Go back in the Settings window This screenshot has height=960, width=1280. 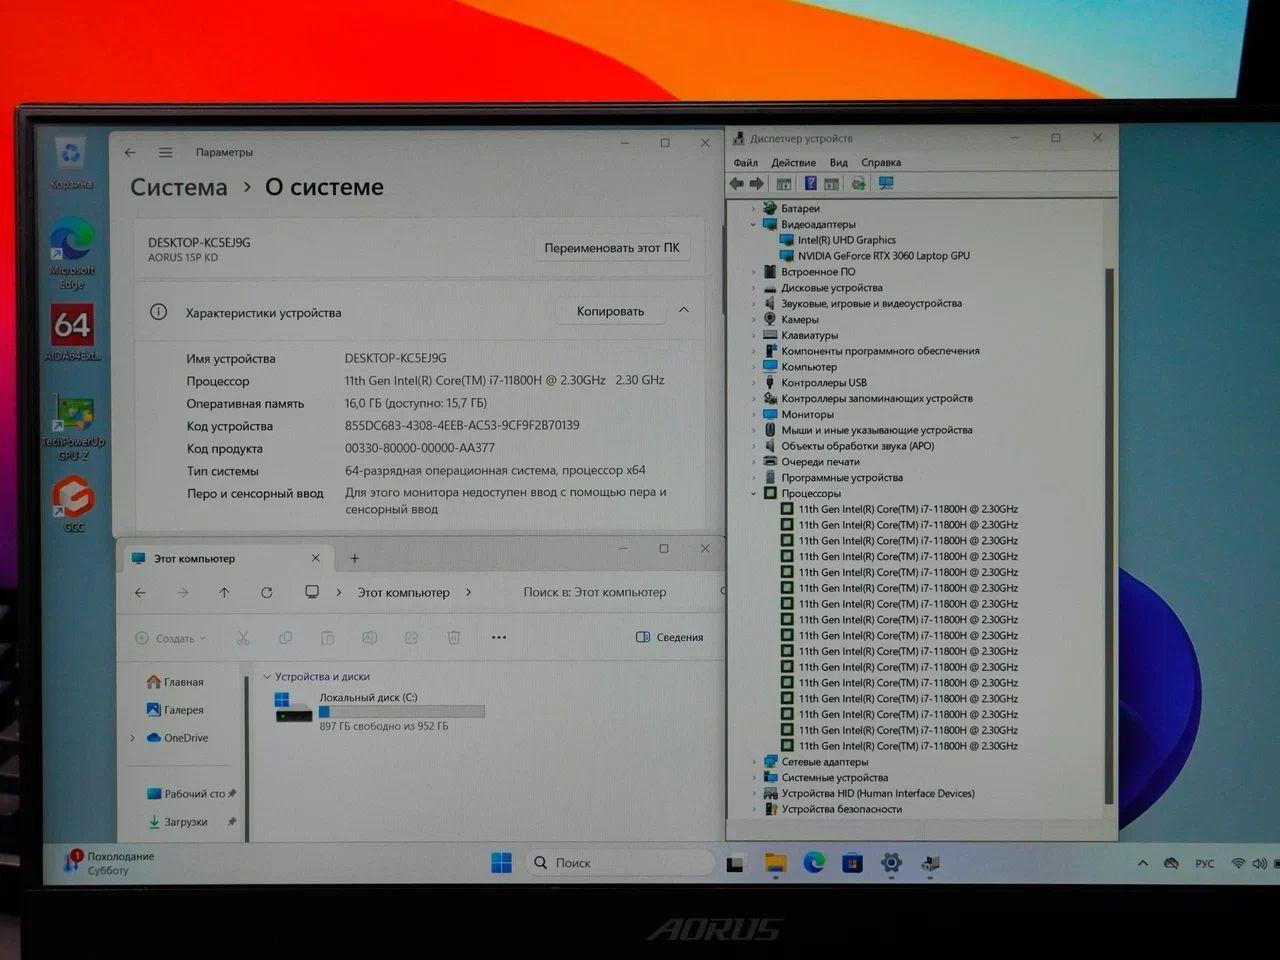[x=130, y=152]
